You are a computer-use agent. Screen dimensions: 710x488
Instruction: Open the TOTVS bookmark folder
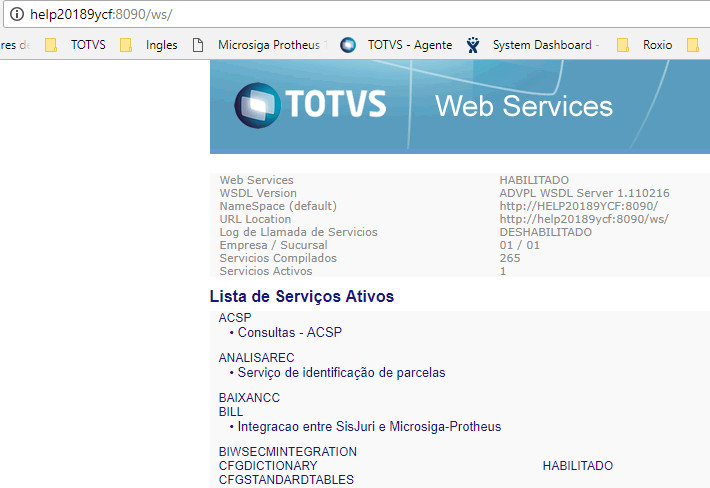pos(76,45)
